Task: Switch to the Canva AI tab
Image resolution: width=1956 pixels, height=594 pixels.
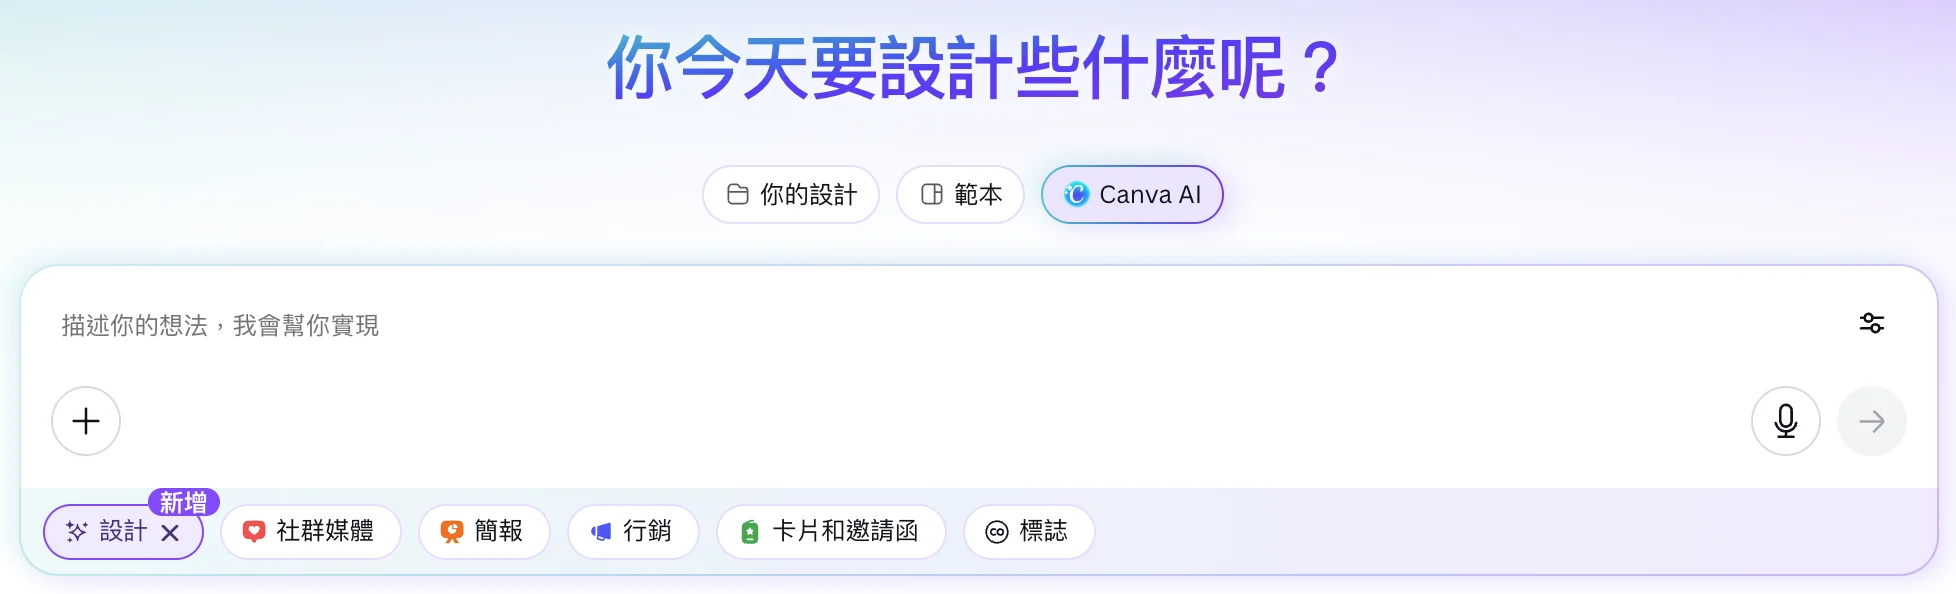Action: [x=1132, y=194]
